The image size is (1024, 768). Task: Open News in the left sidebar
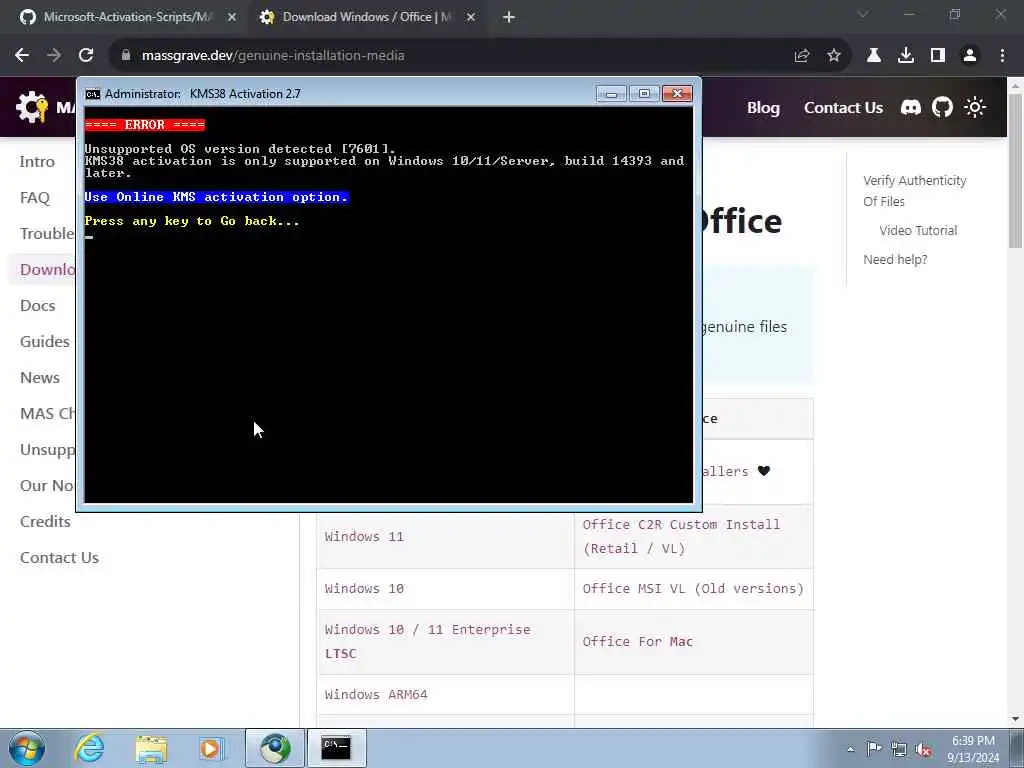(40, 377)
